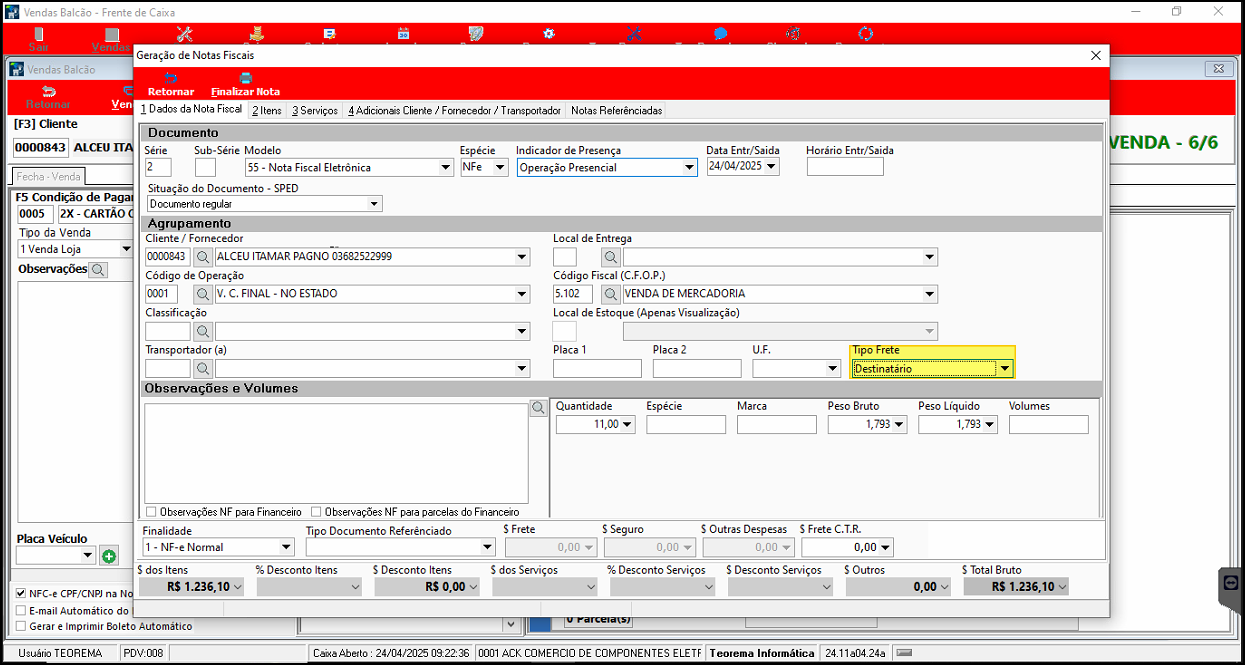Expand U.F. dropdown

tap(833, 368)
